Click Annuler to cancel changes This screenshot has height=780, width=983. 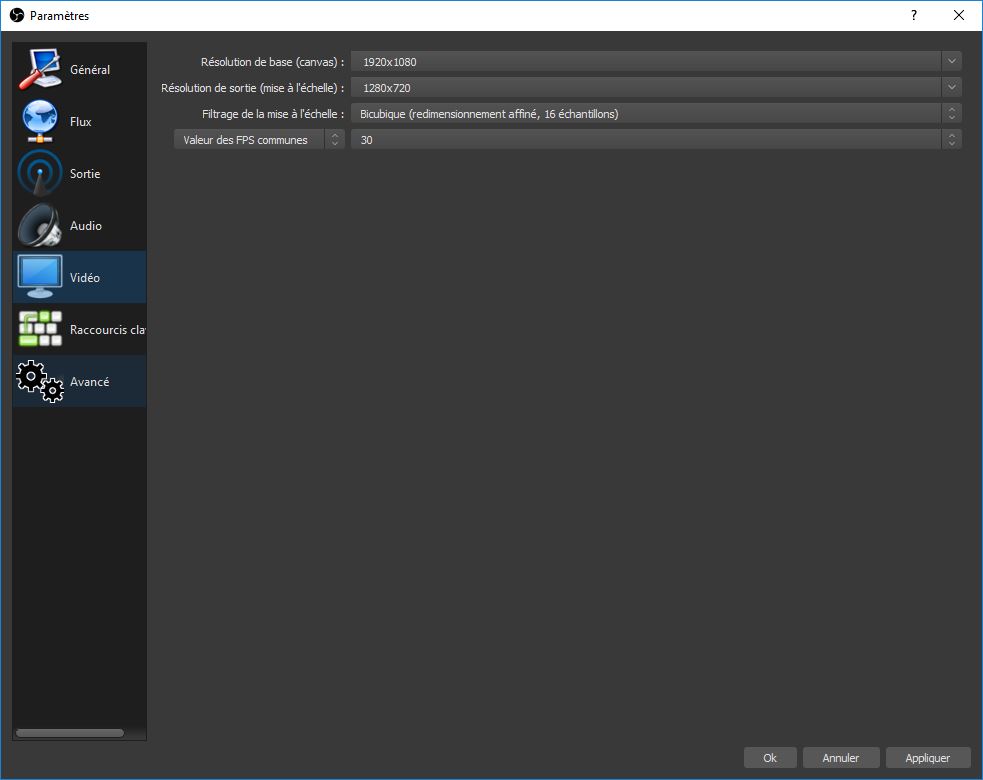[x=841, y=757]
